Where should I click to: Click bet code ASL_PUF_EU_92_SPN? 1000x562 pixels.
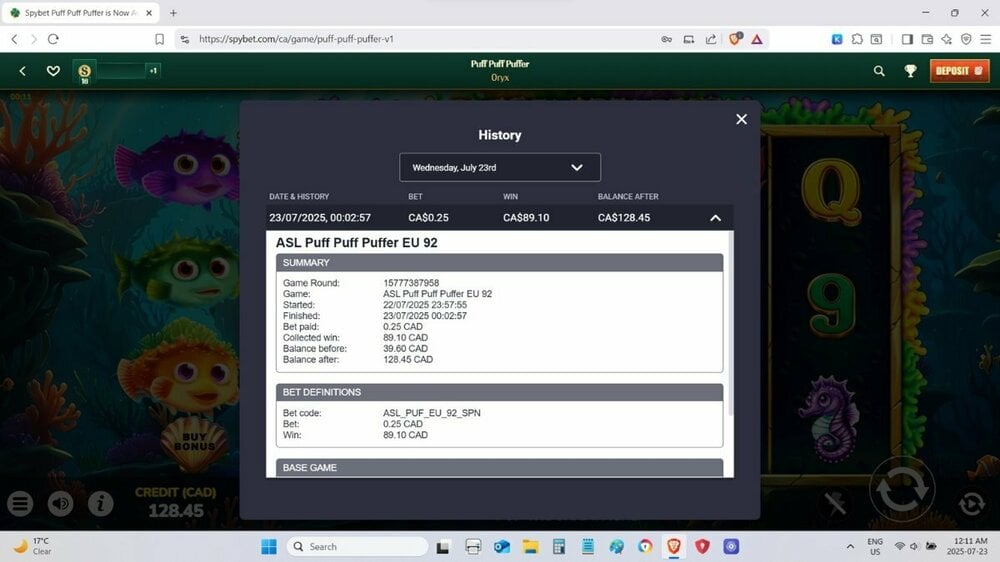coord(432,413)
